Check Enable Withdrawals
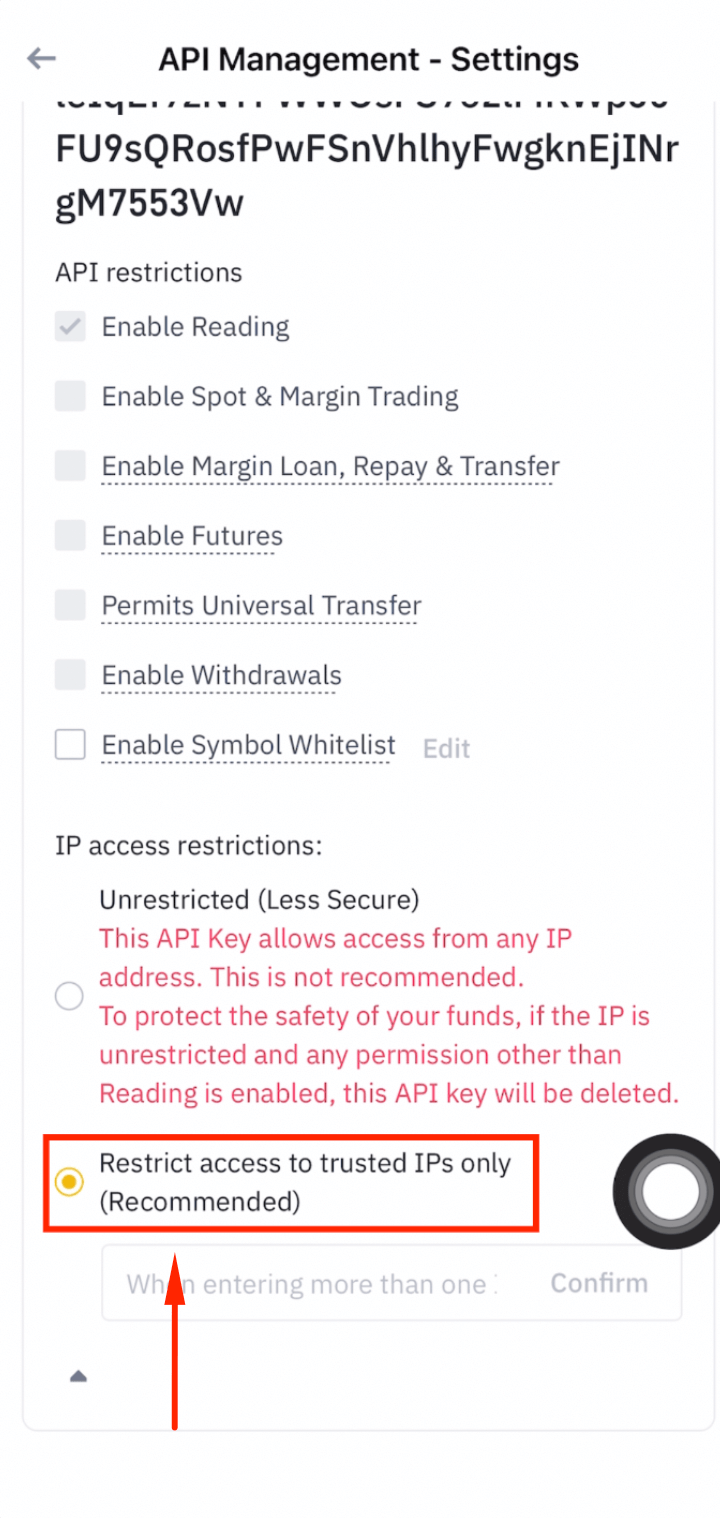Viewport: 720px width, 1518px height. (x=69, y=675)
